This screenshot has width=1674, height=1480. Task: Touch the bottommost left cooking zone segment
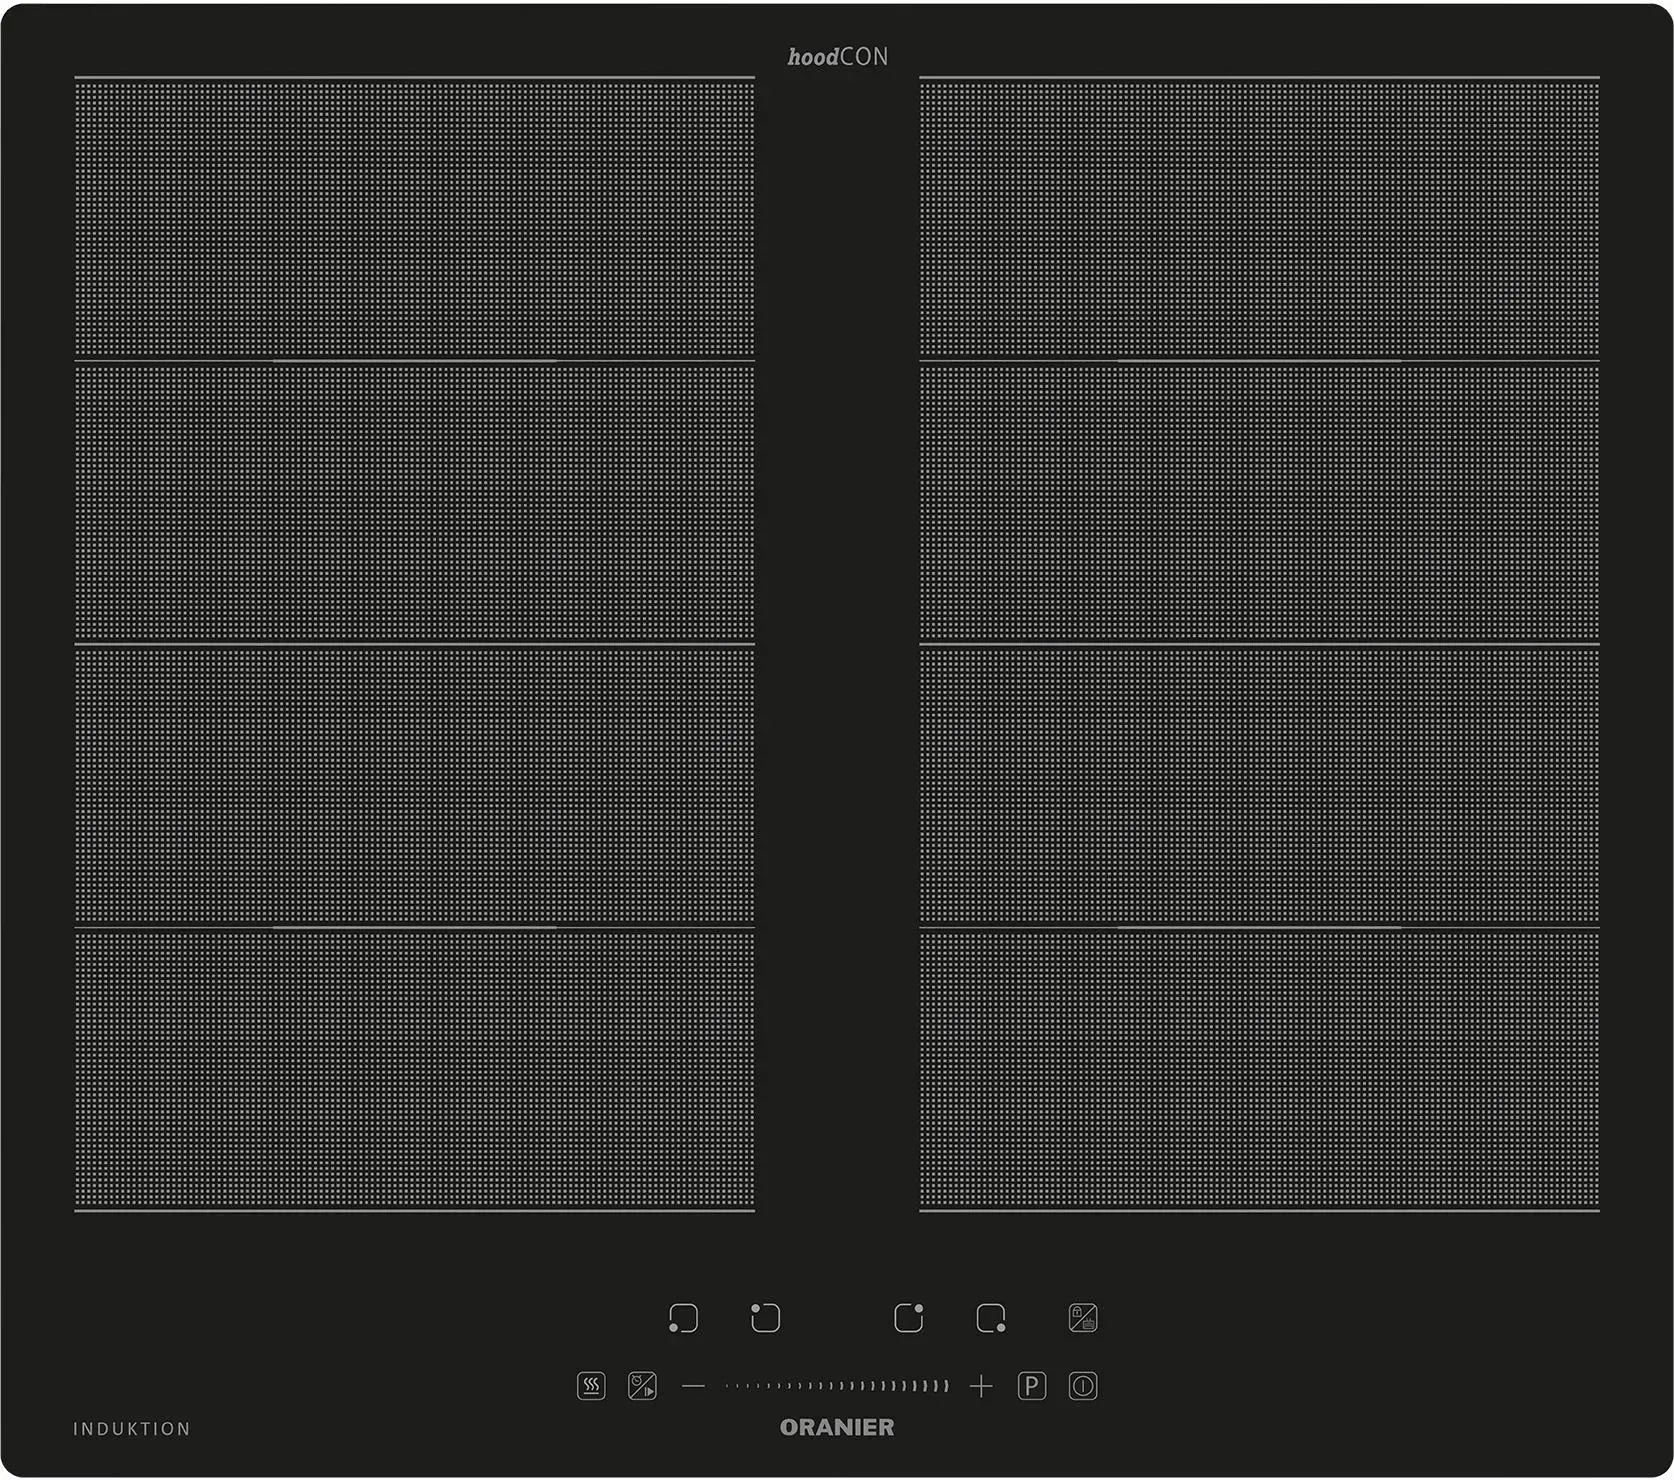[414, 1070]
